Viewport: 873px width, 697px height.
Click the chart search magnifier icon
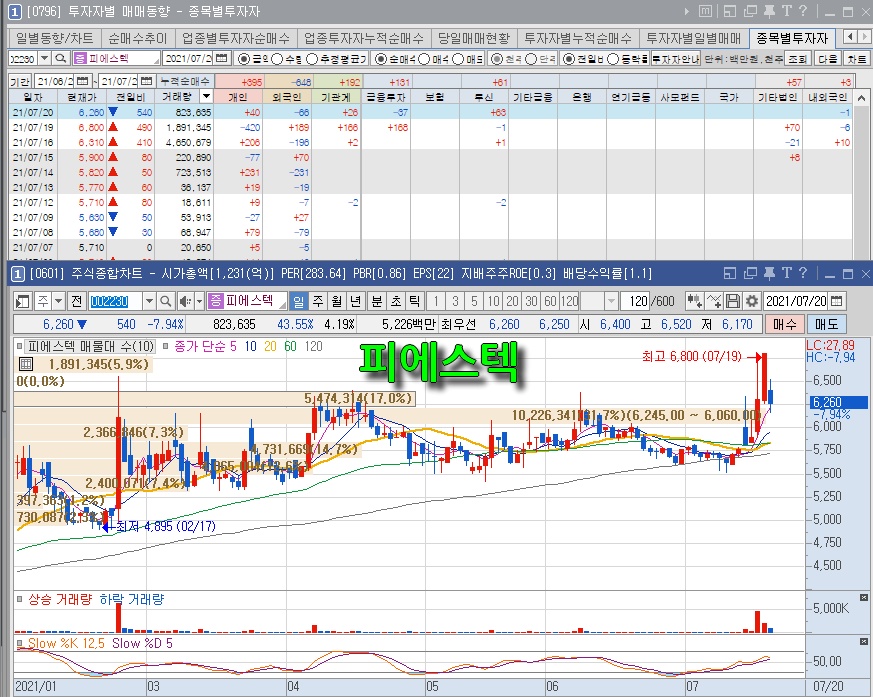click(165, 301)
